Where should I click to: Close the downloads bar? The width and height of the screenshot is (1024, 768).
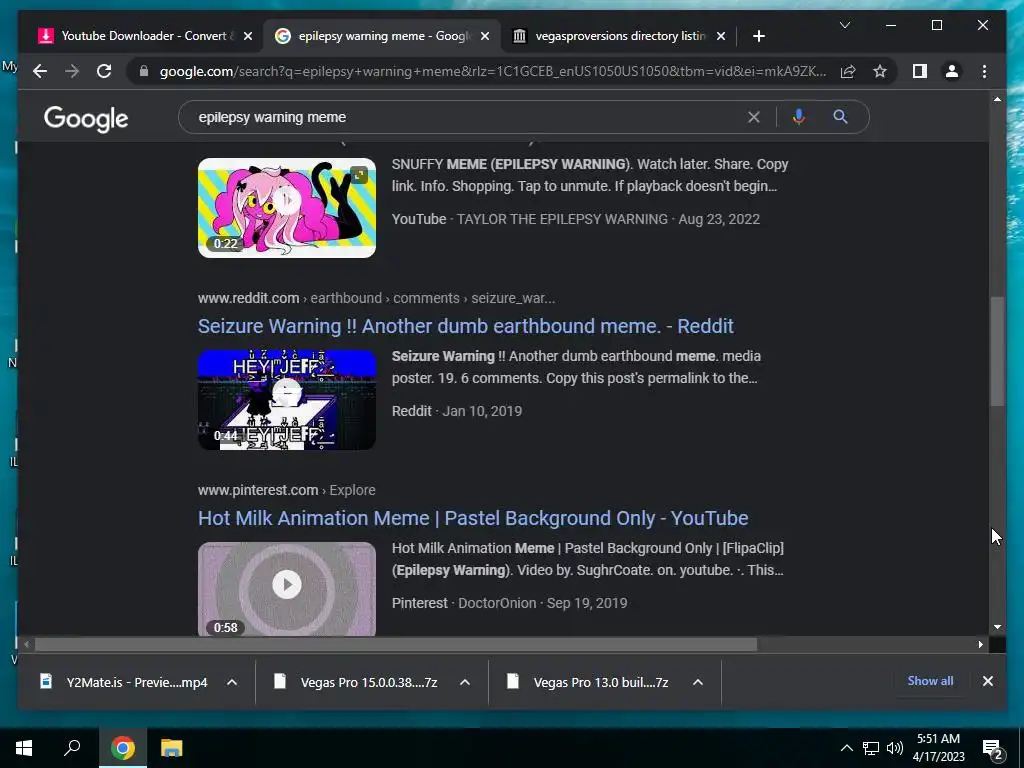pyautogui.click(x=987, y=681)
